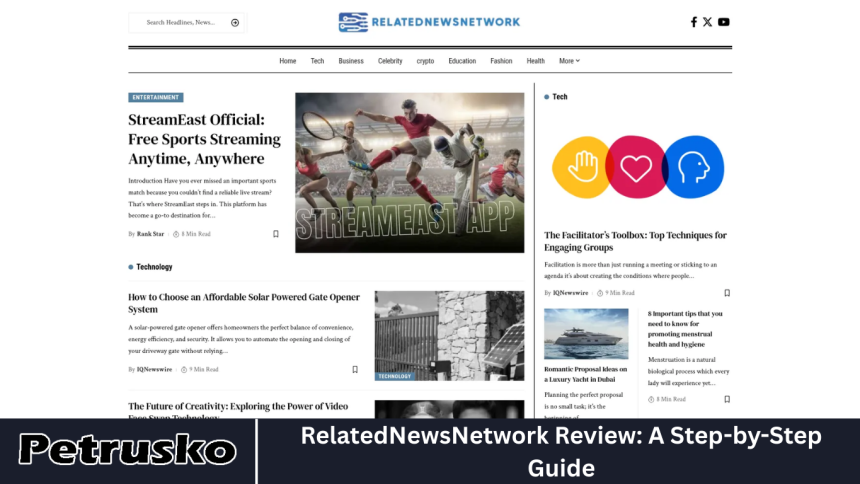Submit search with the arrow icon

tap(235, 22)
